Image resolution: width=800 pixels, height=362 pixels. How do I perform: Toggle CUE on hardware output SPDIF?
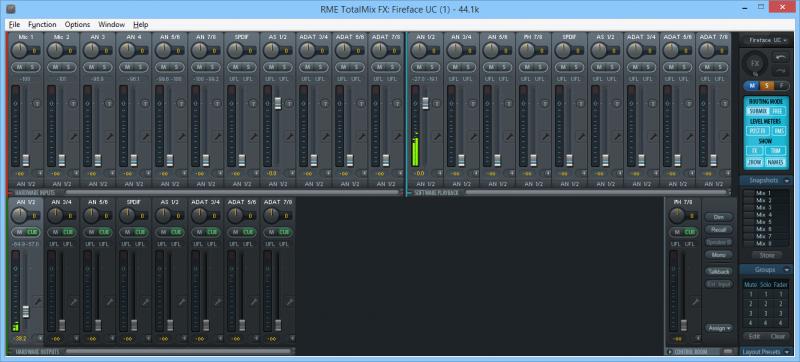[x=140, y=232]
